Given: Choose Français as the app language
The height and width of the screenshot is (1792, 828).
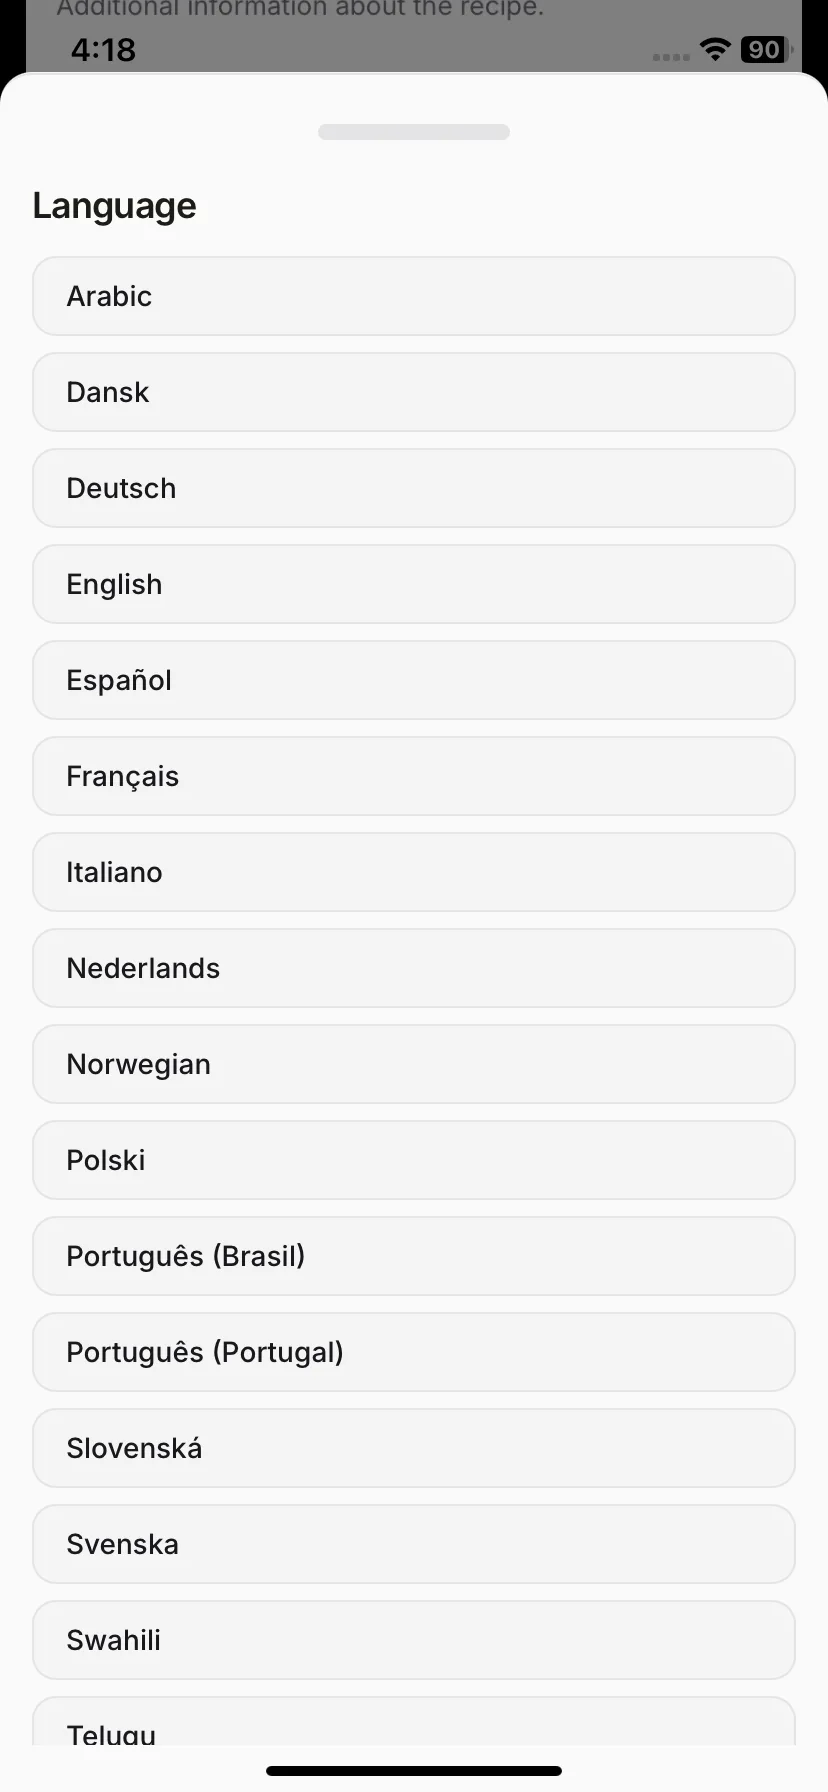Looking at the screenshot, I should (414, 776).
